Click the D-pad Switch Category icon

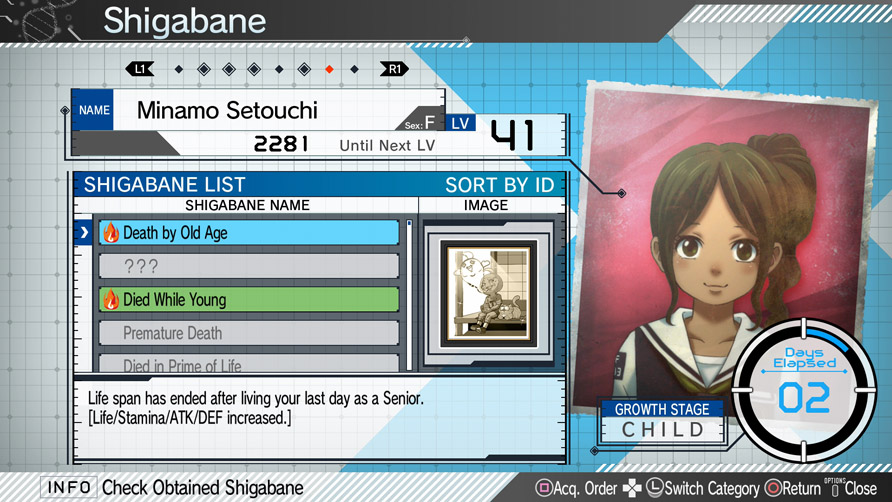632,488
